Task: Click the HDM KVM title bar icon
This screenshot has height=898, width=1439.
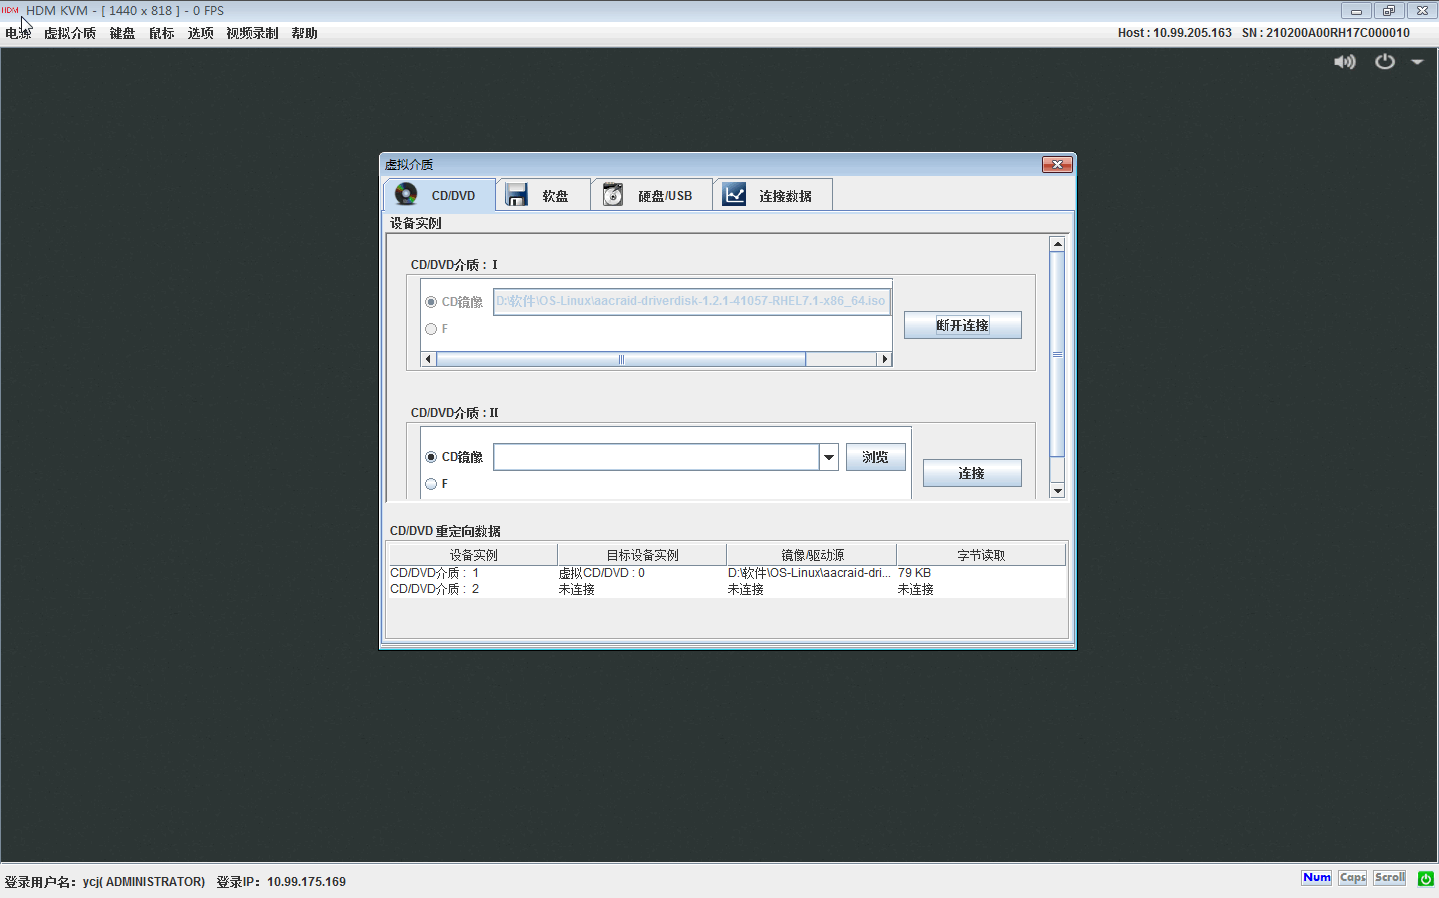Action: coord(10,10)
